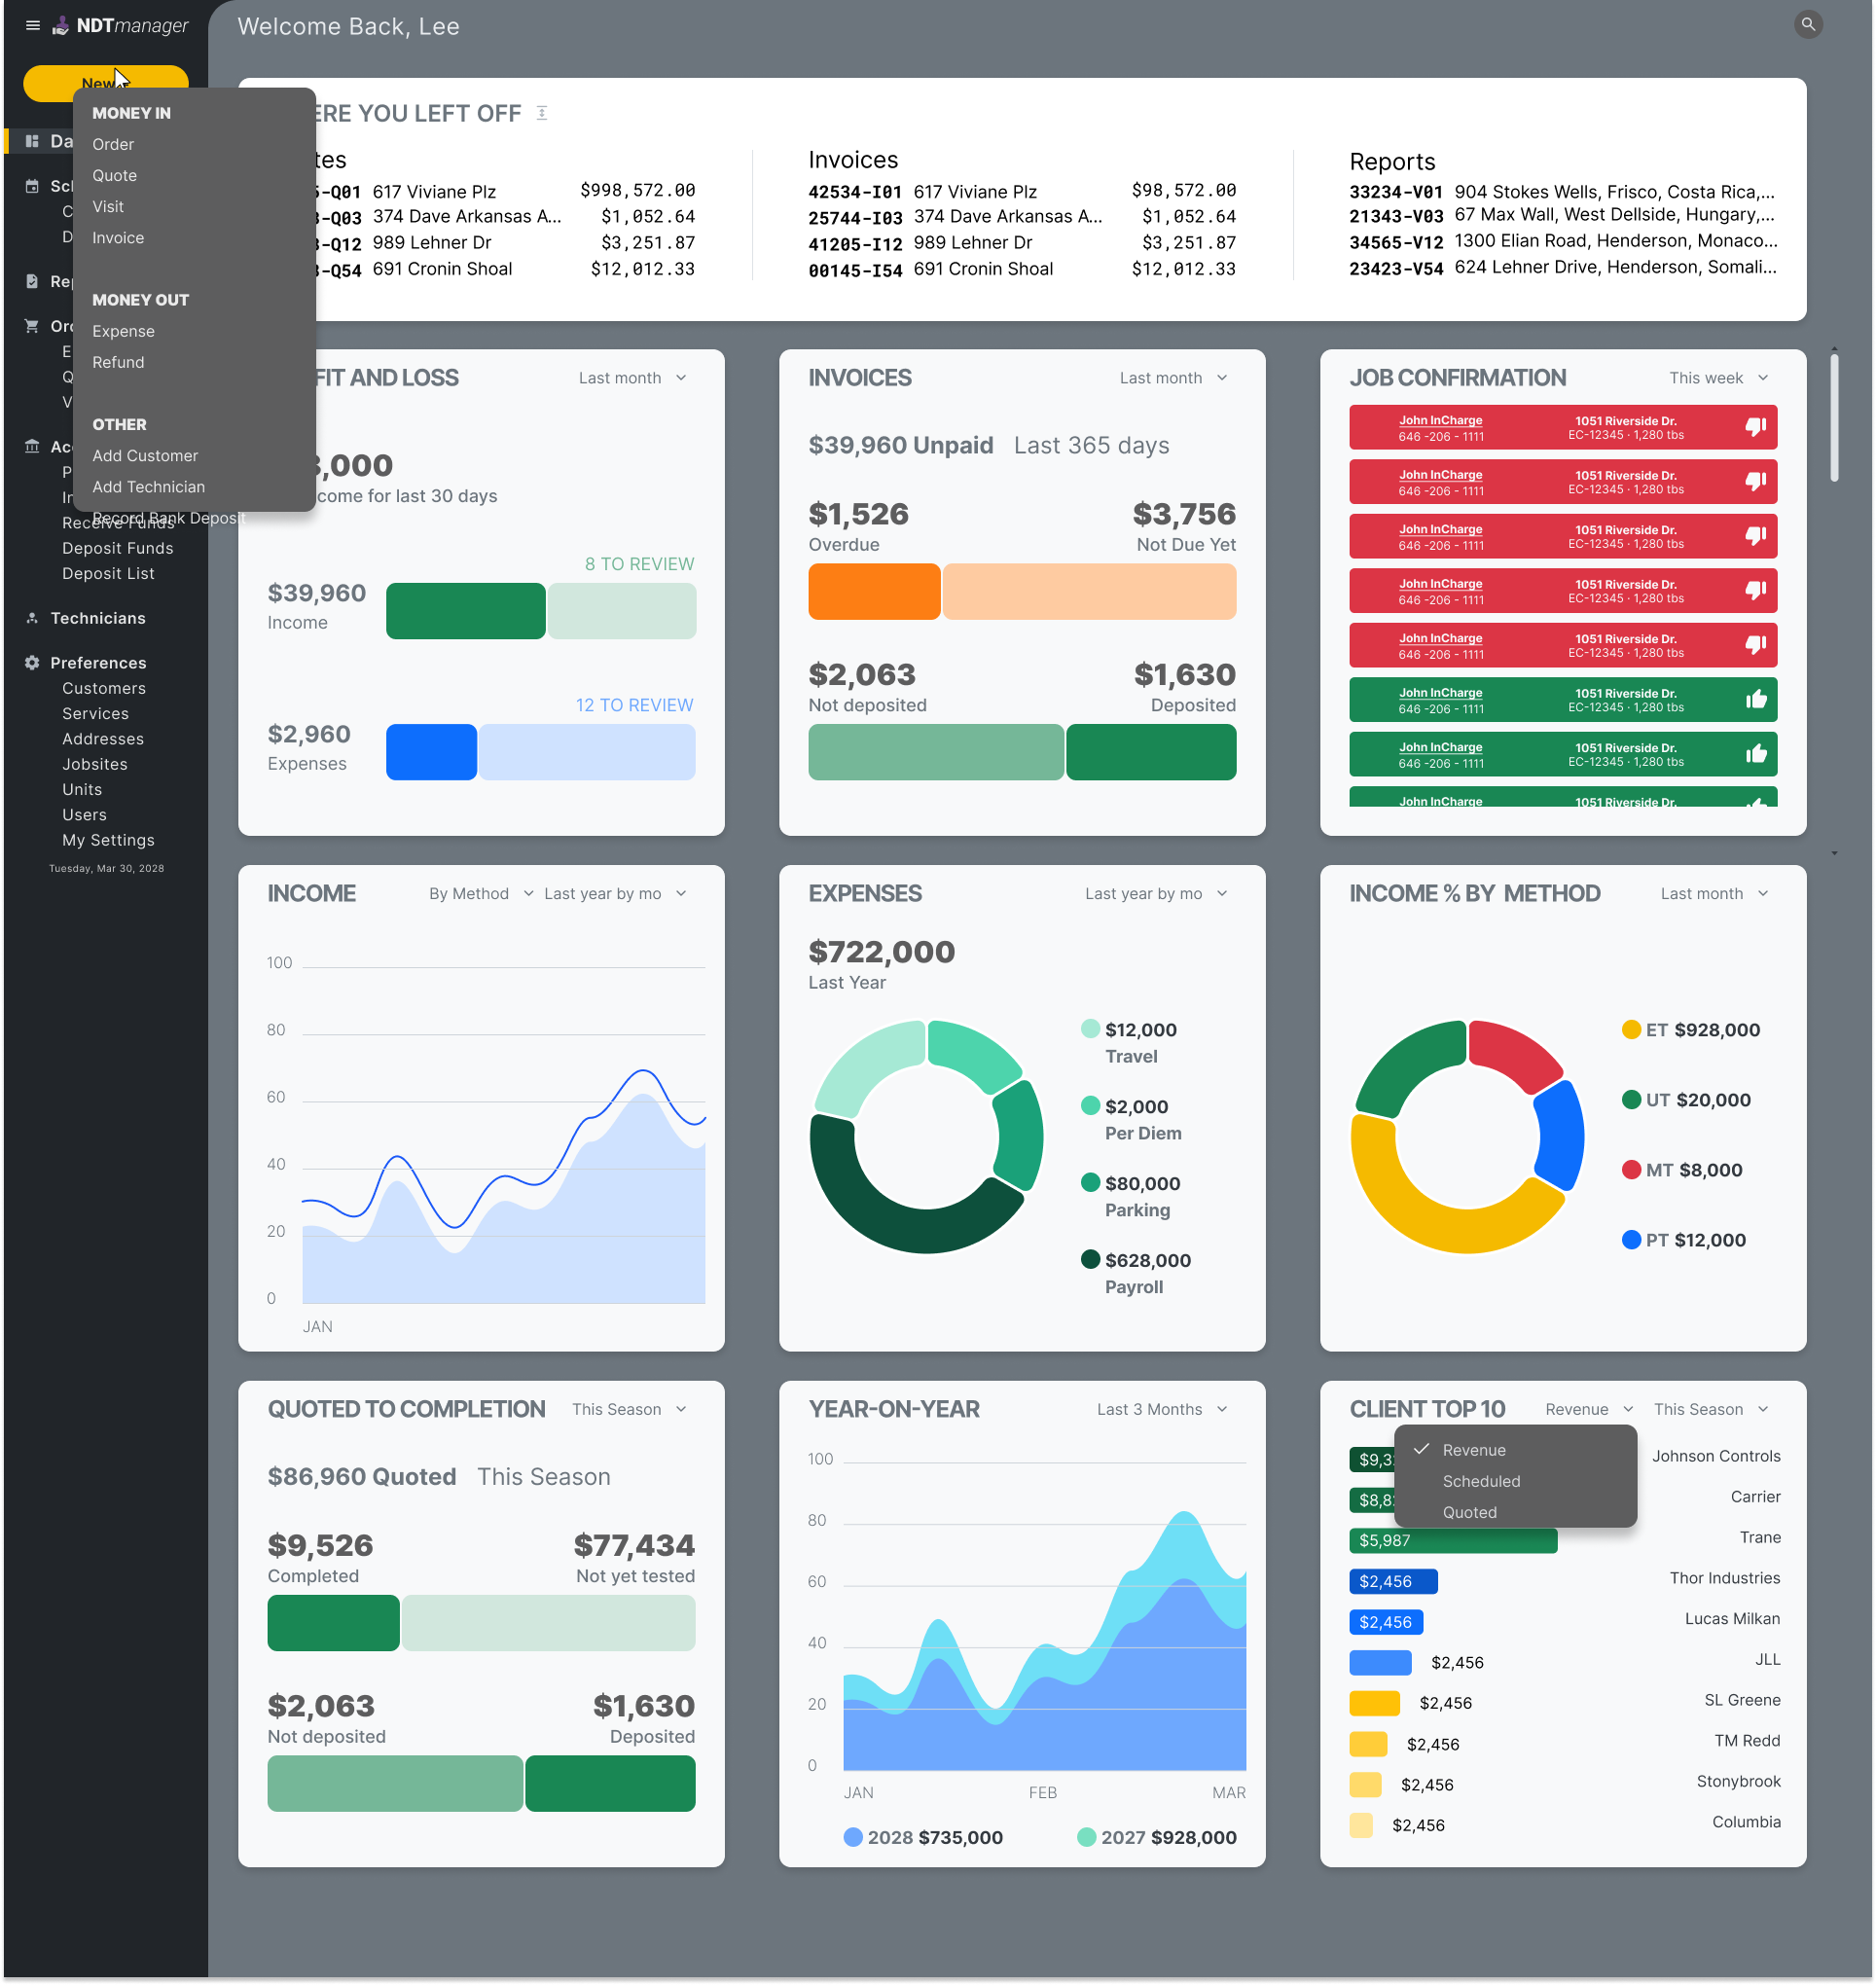Click the dark green Income bar segment
1876x1985 pixels.
point(465,610)
